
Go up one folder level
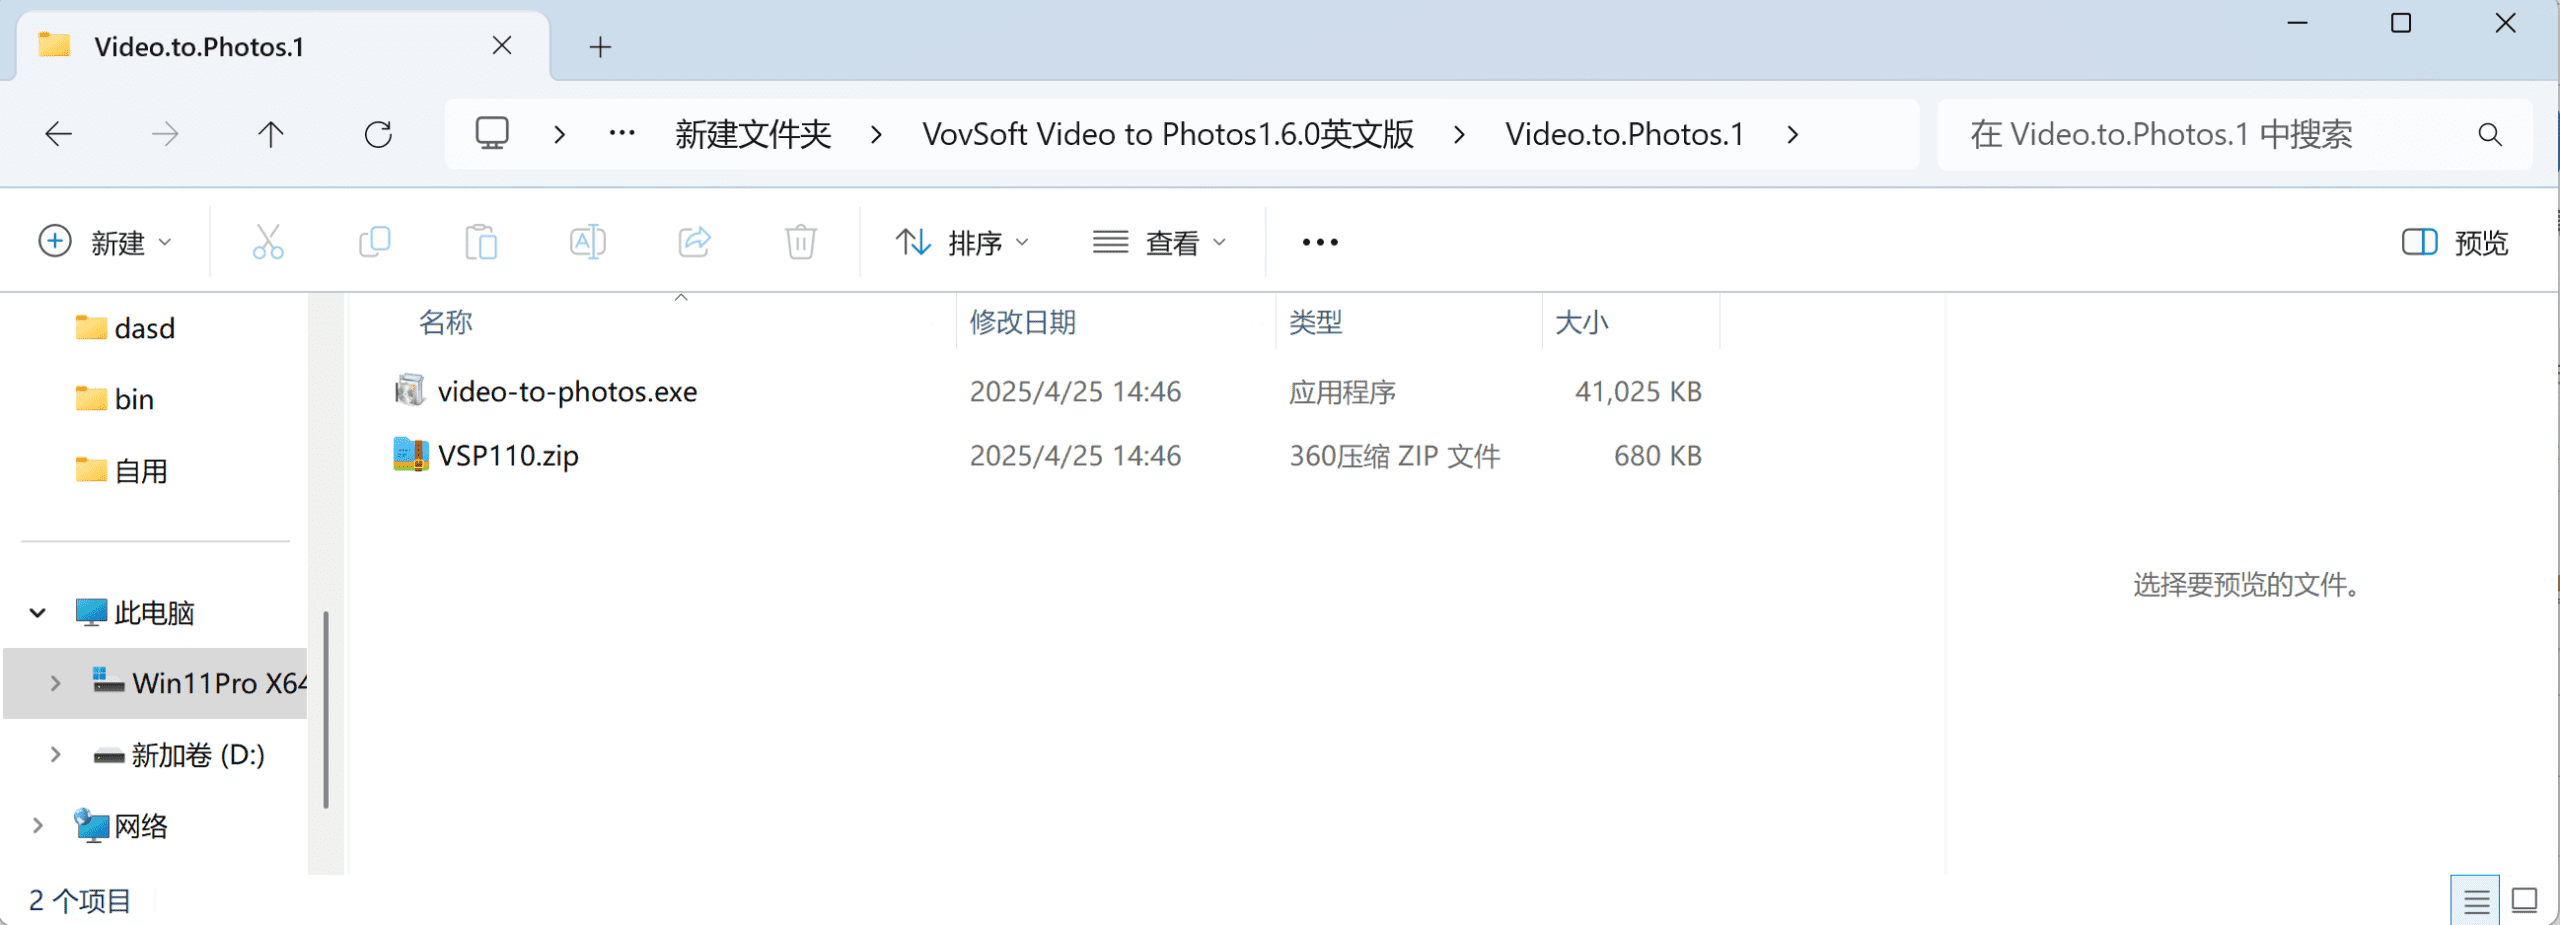click(x=271, y=134)
